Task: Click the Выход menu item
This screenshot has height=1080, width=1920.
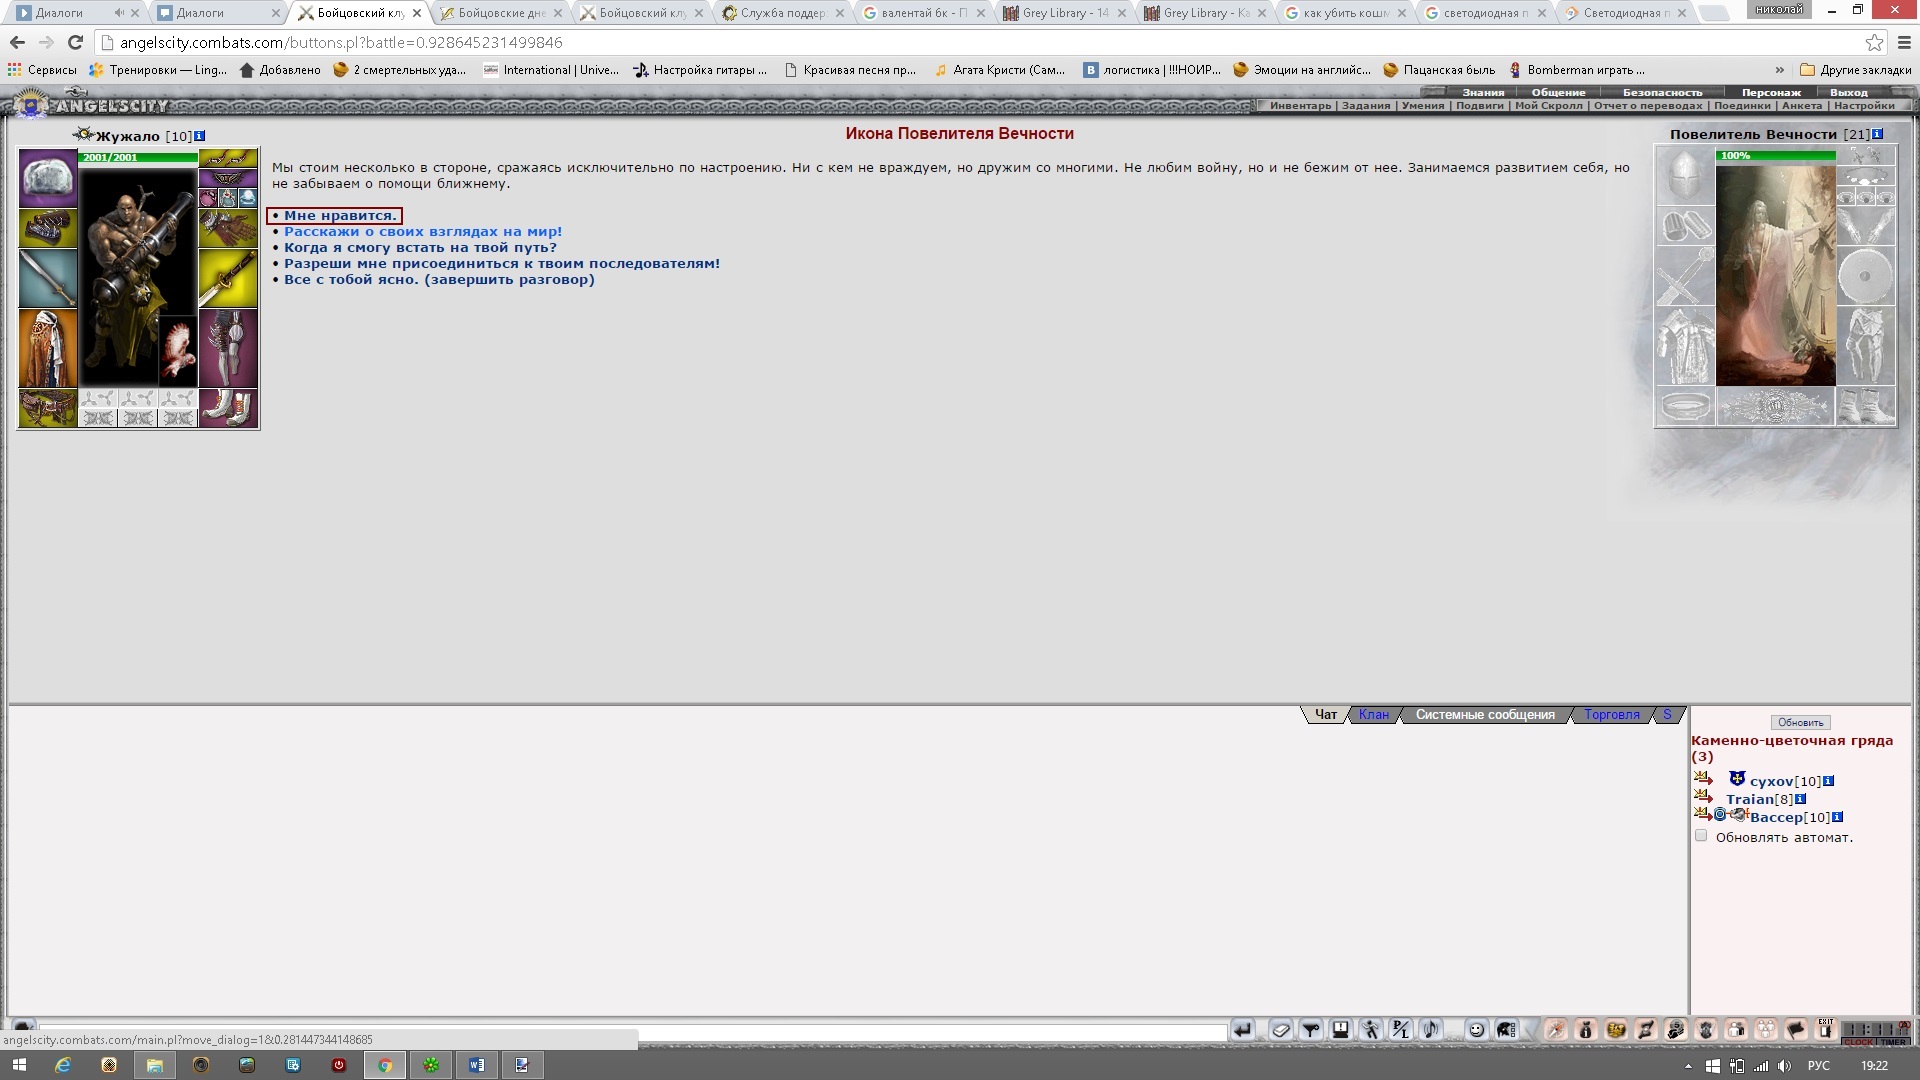Action: coord(1849,92)
